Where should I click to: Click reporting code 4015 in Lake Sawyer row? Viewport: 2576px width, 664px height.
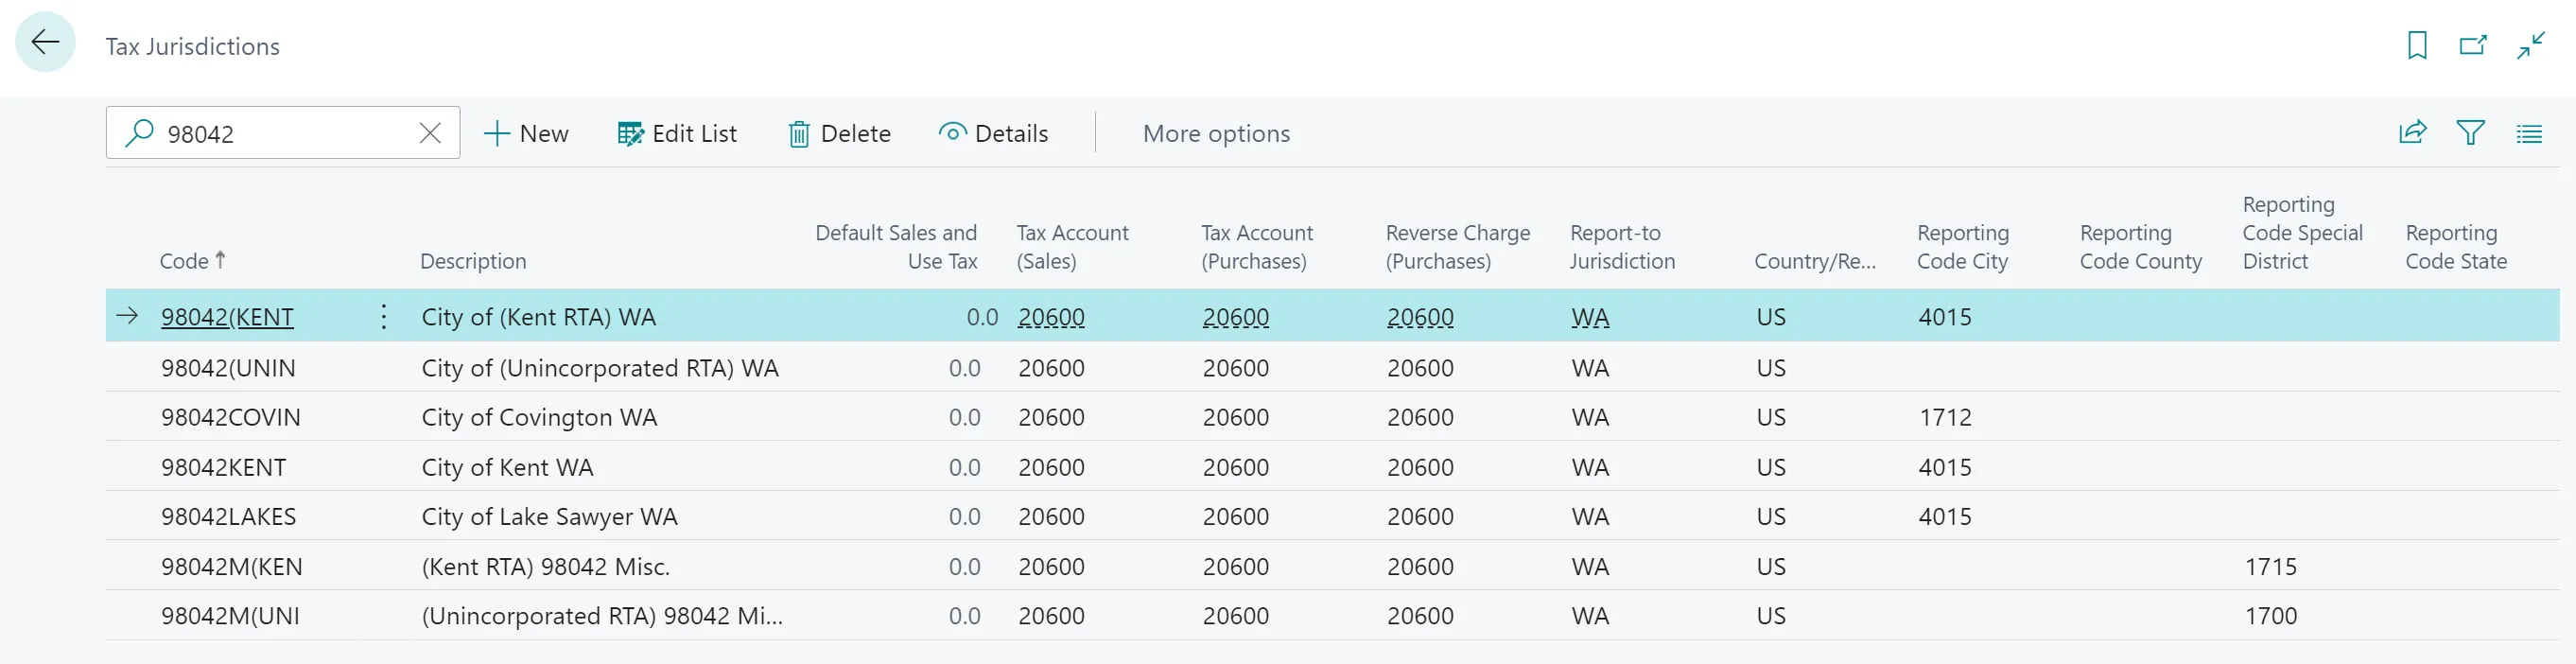[x=1944, y=516]
